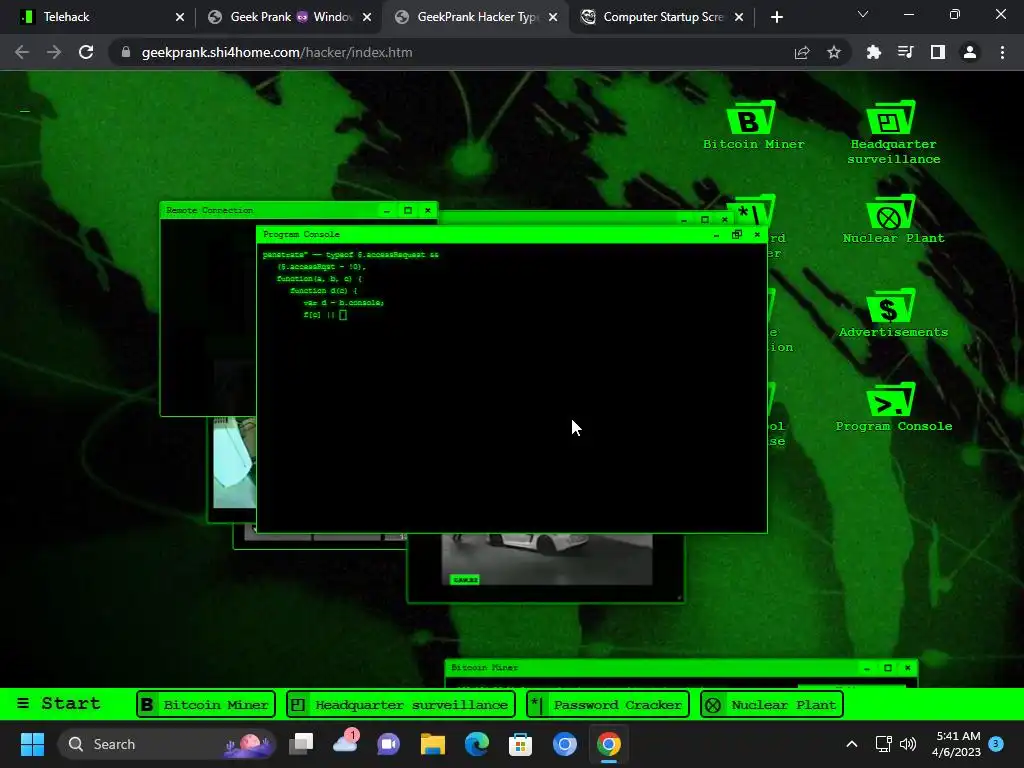Viewport: 1024px width, 768px height.
Task: Open Microsoft Store from the taskbar
Action: pos(520,744)
